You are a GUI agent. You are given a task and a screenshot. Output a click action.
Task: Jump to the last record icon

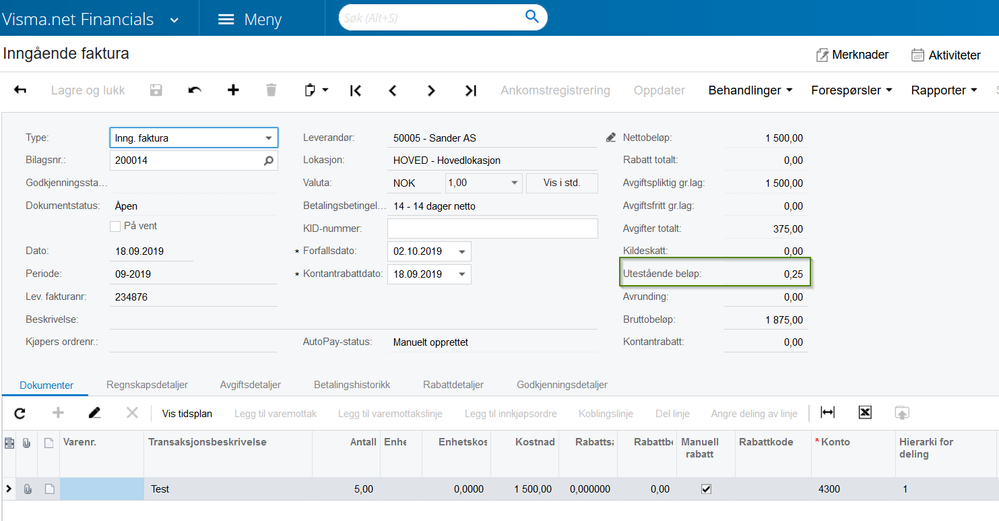[470, 90]
